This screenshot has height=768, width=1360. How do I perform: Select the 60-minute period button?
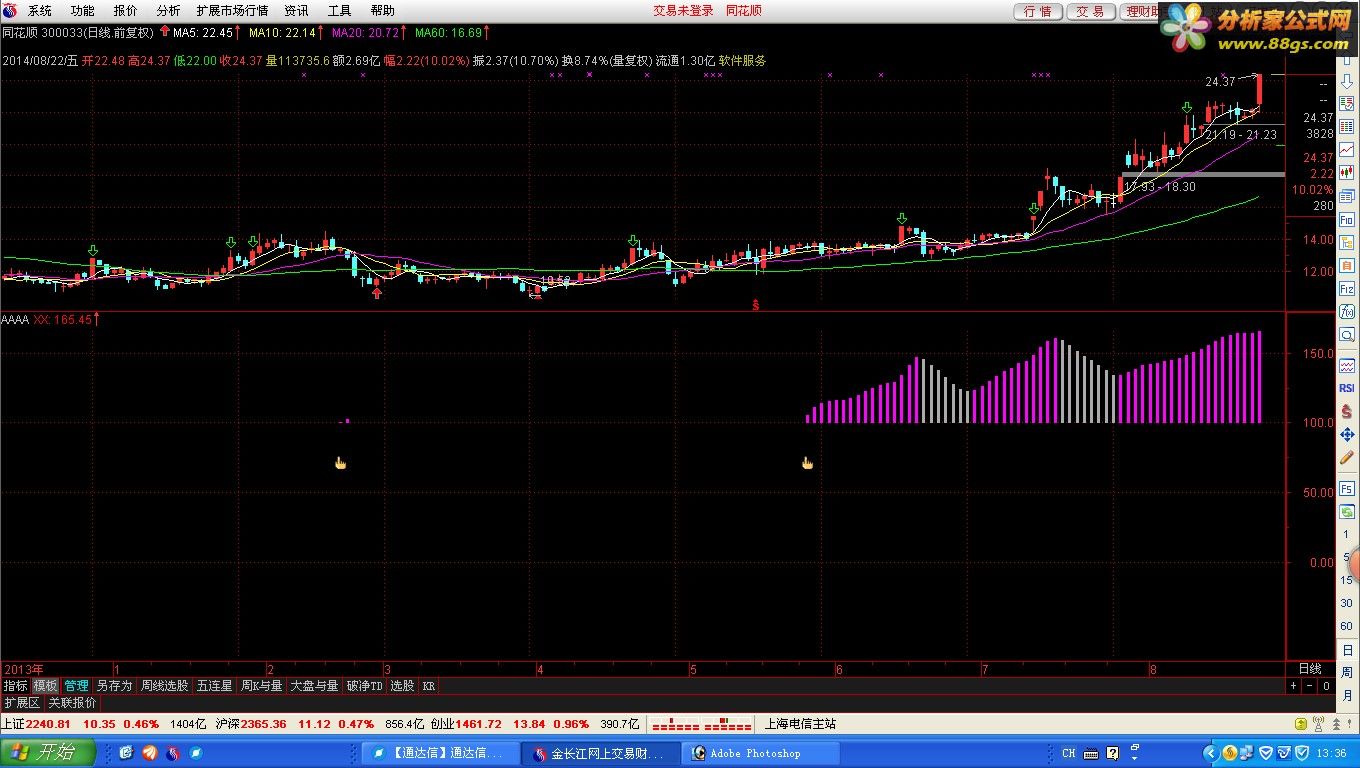pos(1346,626)
